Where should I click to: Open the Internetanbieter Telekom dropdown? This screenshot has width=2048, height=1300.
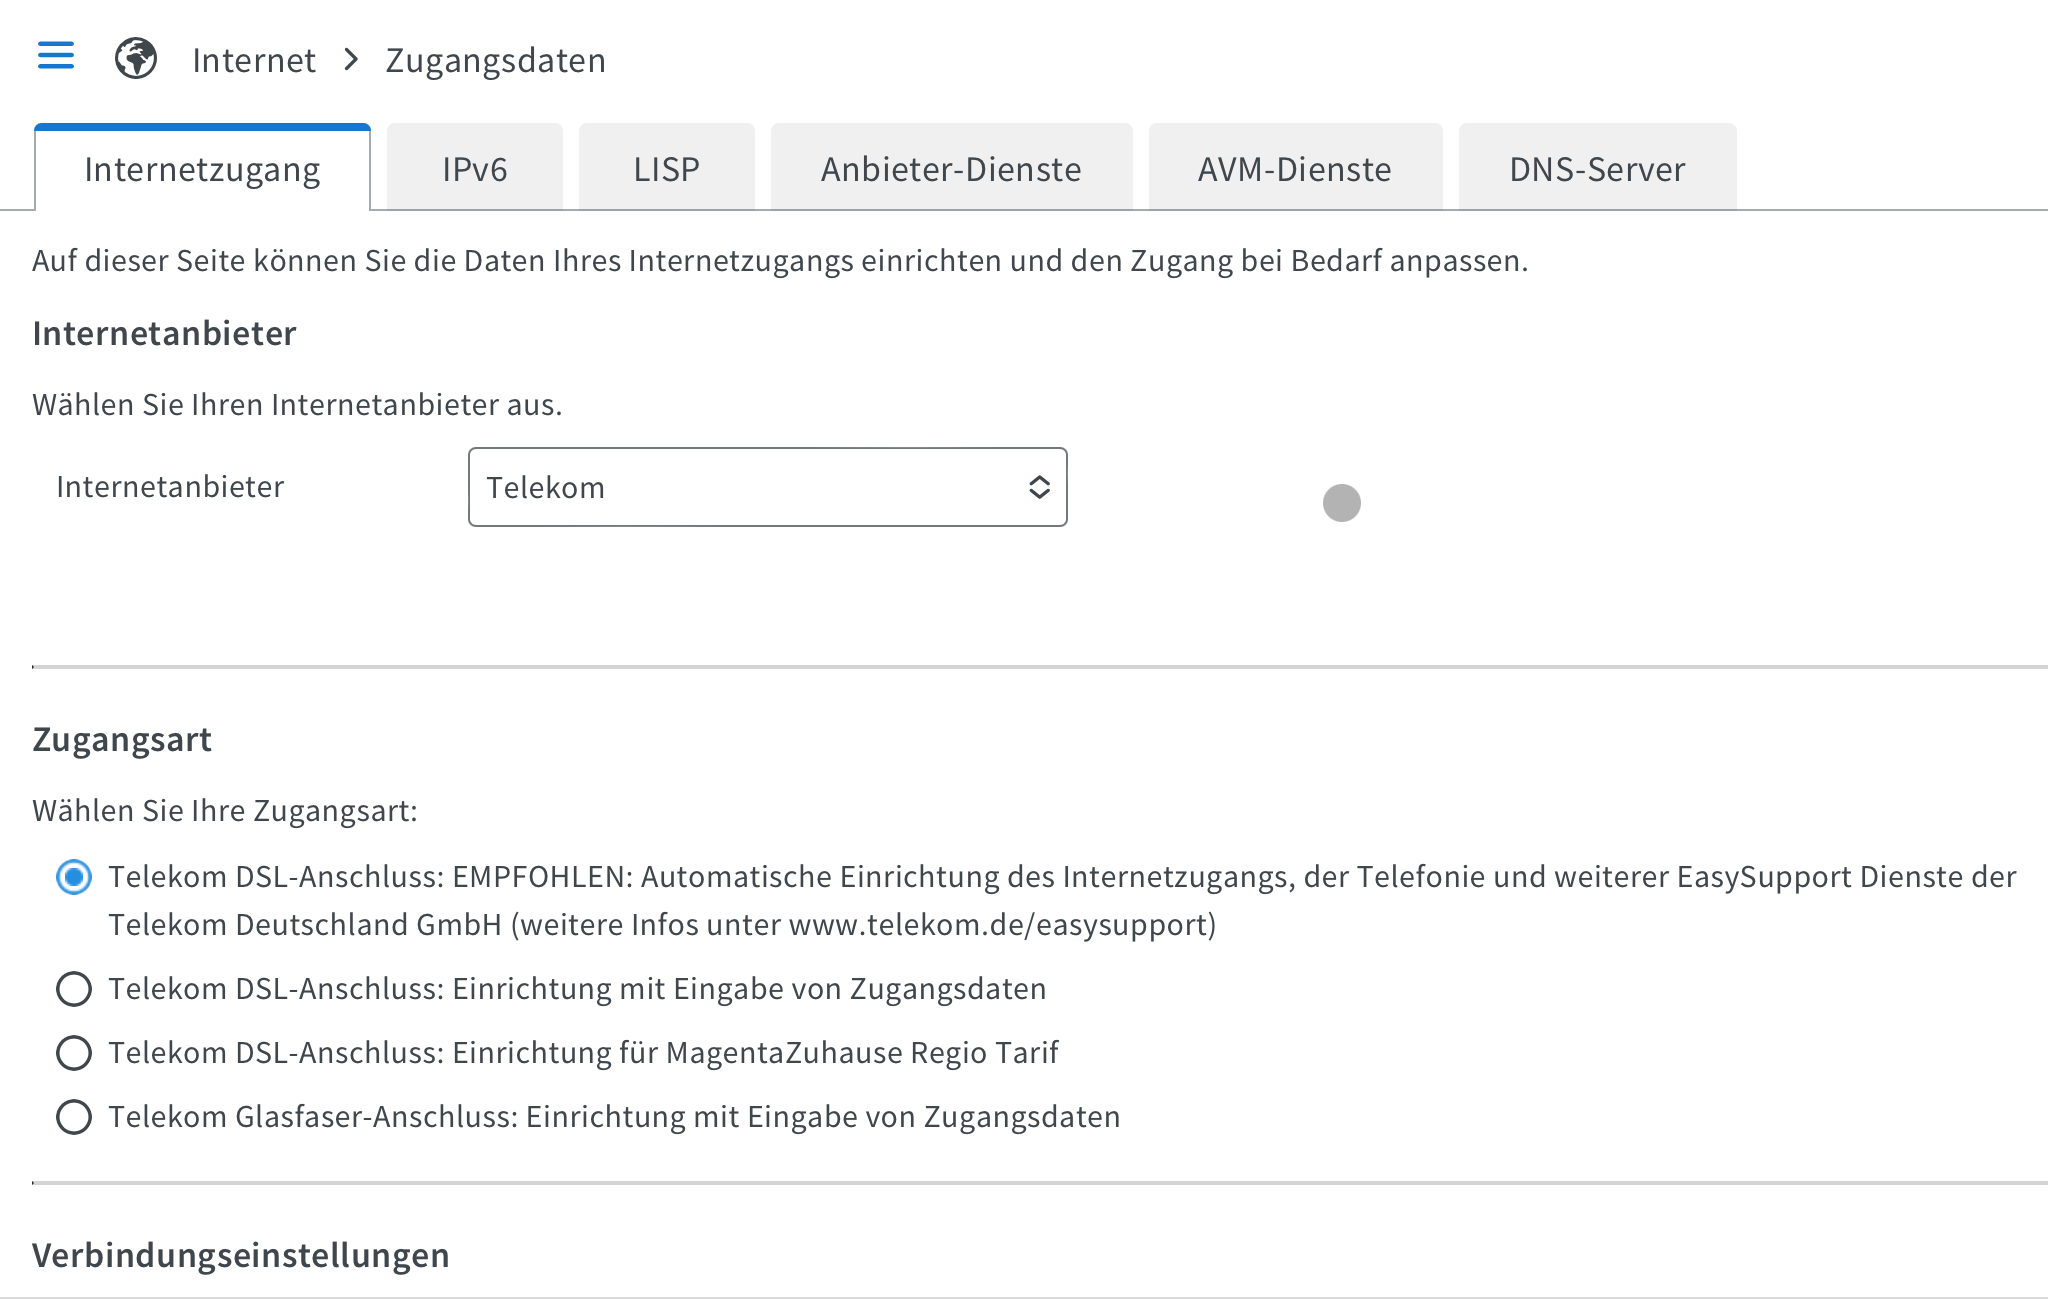[x=767, y=487]
